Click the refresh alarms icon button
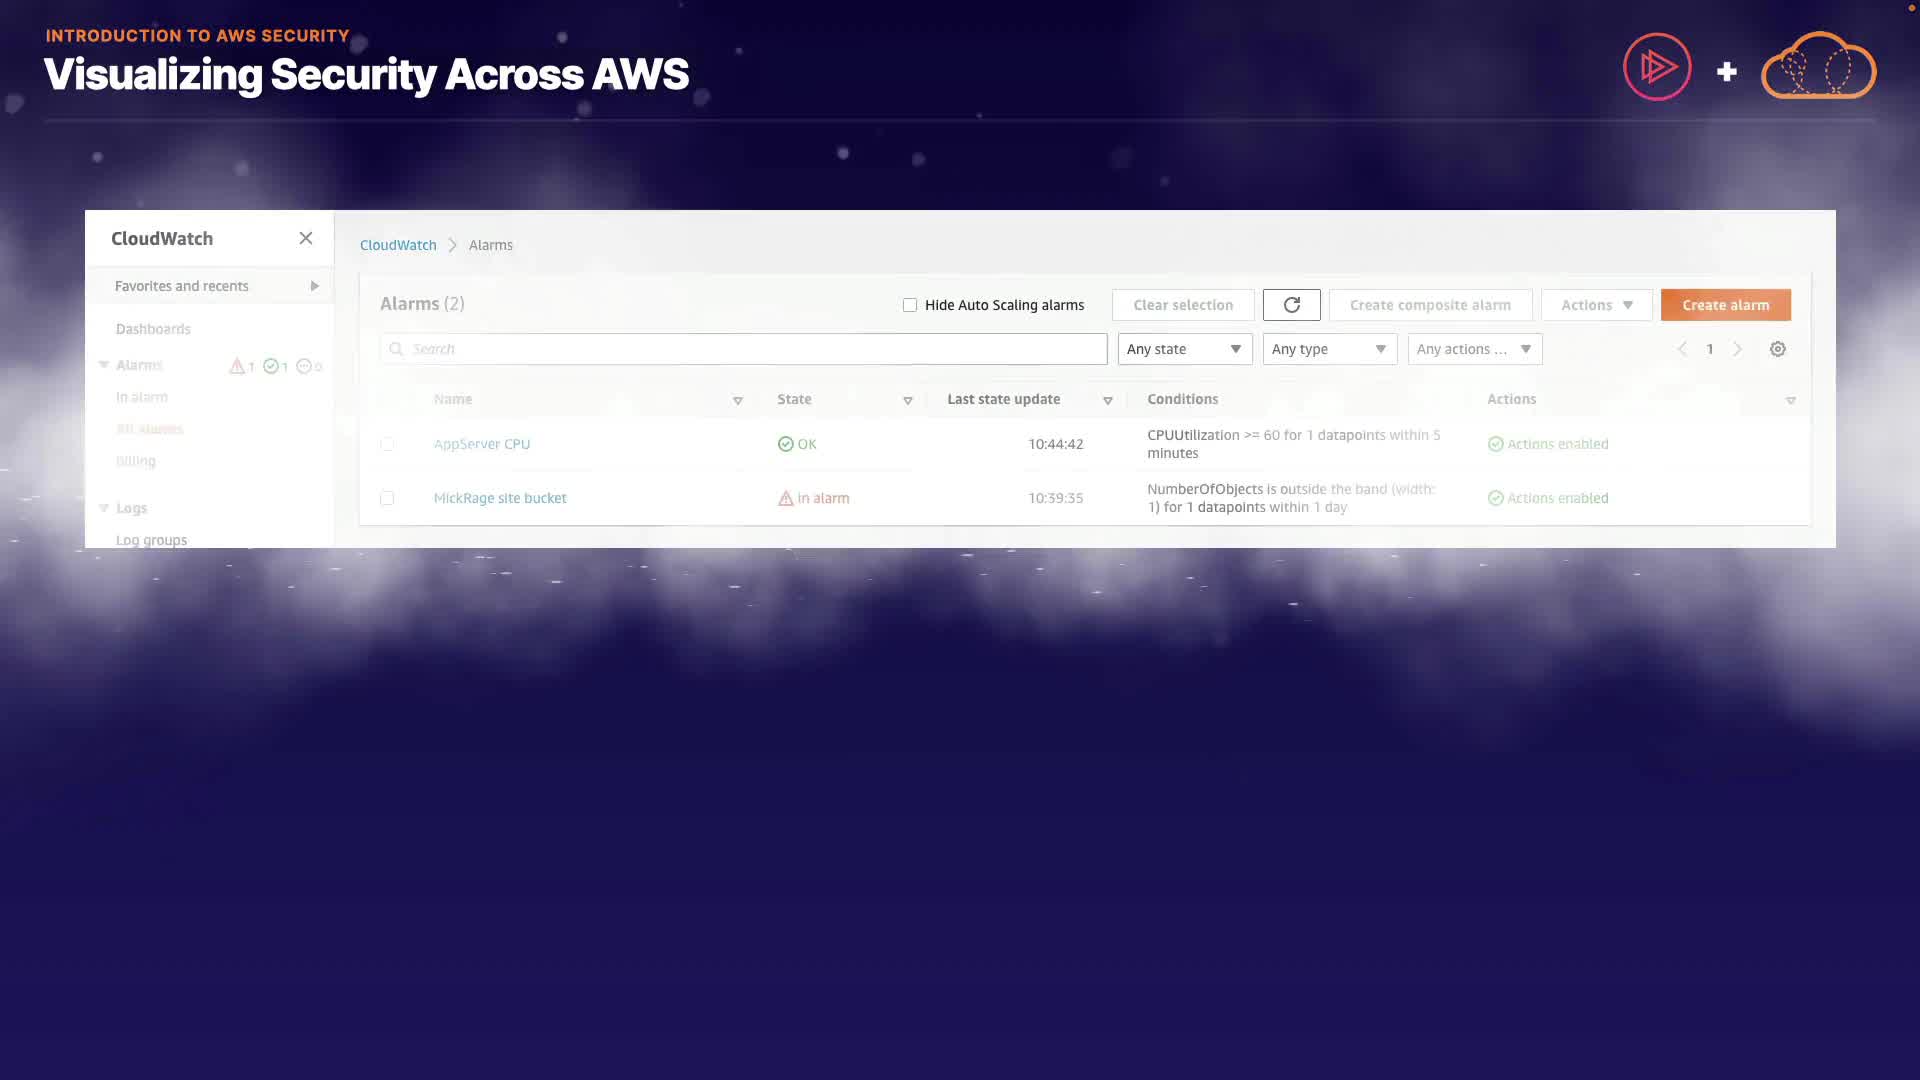 (1291, 305)
